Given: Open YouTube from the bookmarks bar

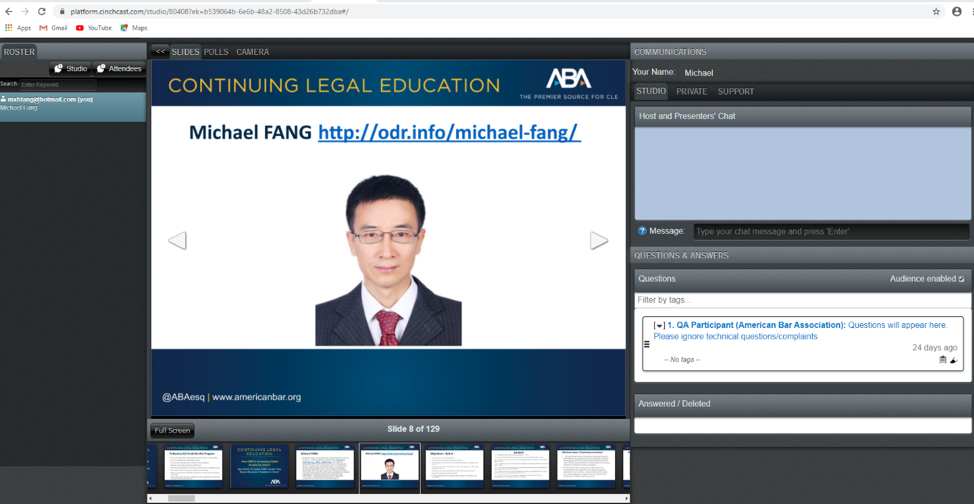Looking at the screenshot, I should [x=94, y=28].
